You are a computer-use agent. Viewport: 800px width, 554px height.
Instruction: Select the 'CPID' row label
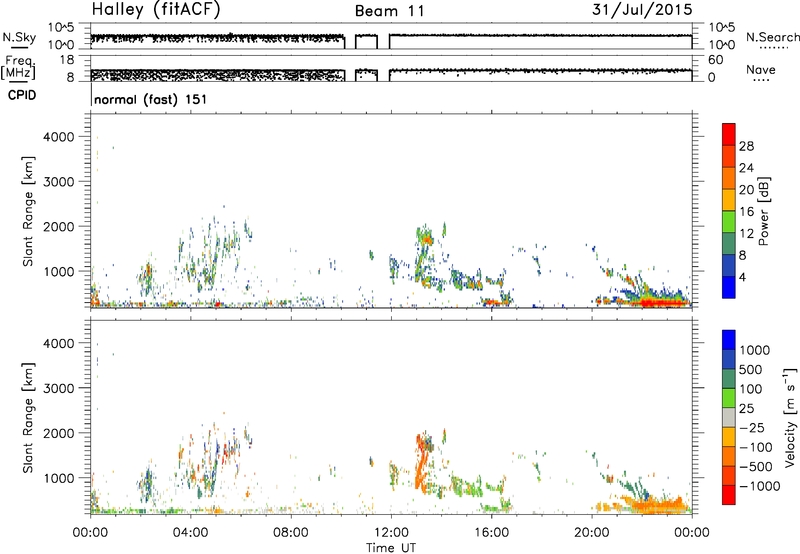(22, 95)
